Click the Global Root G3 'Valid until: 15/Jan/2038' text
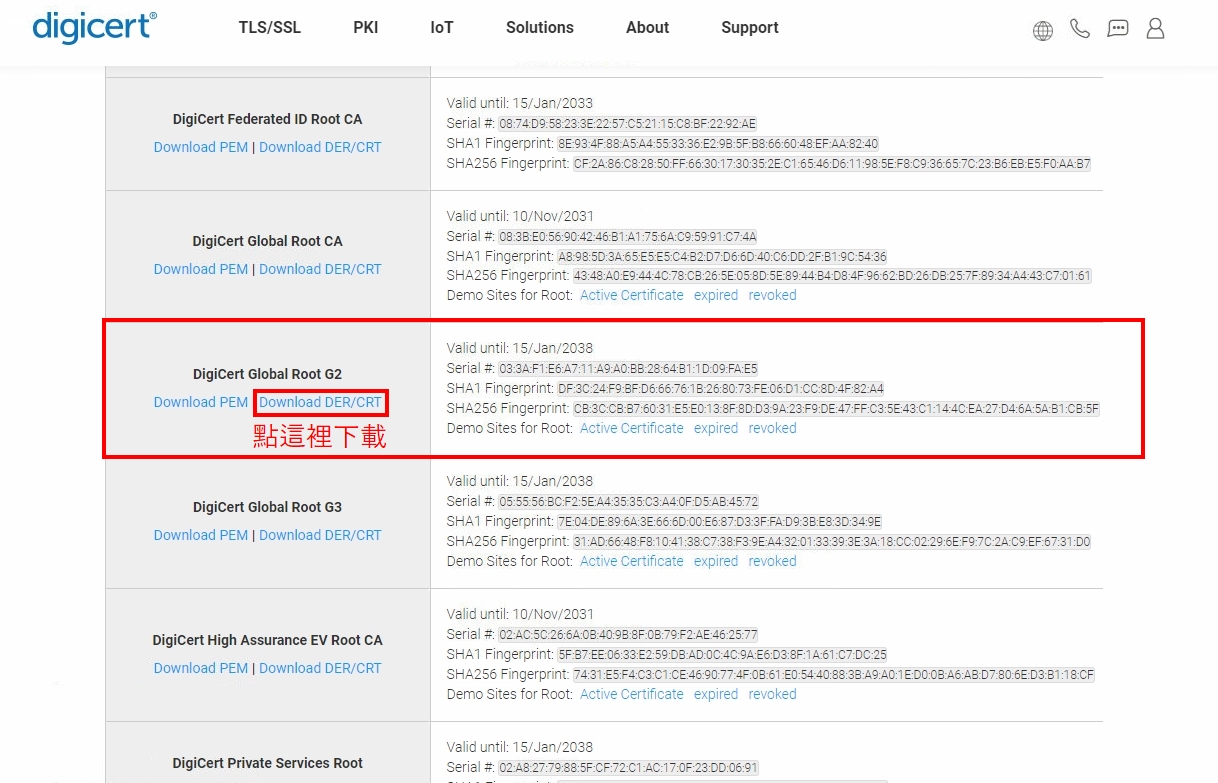 coord(520,482)
